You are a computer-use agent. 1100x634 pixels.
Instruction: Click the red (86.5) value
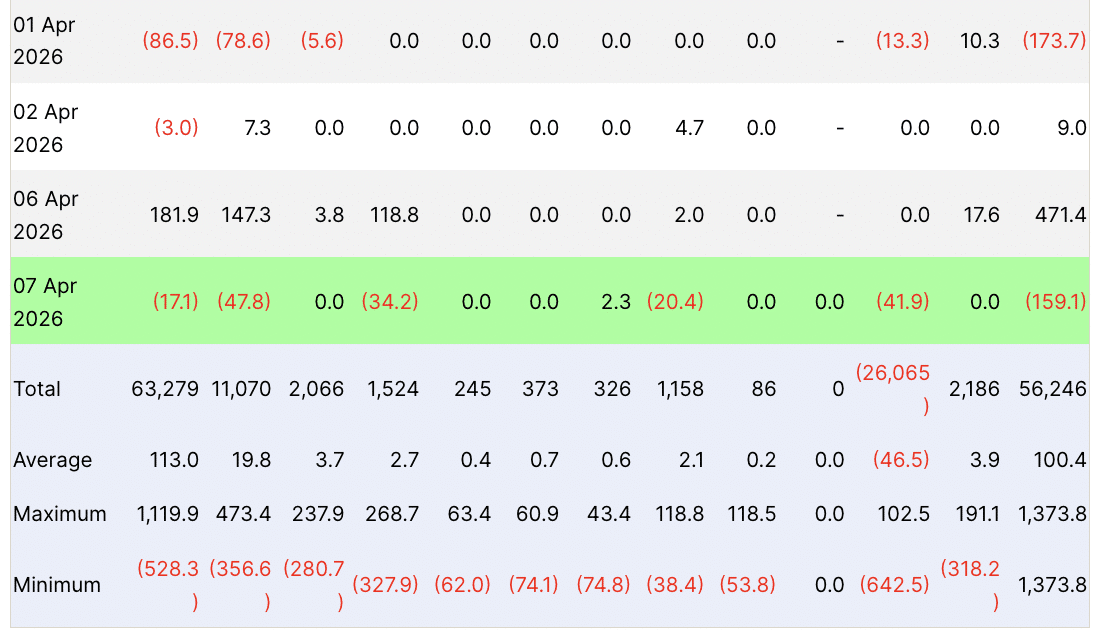170,41
